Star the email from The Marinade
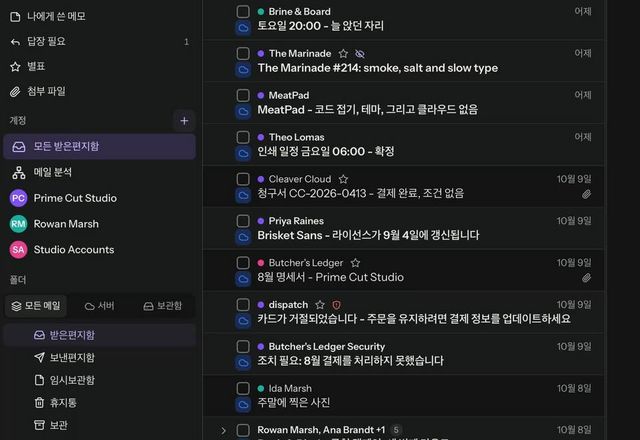Screen dimensions: 640x440 pyautogui.click(x=343, y=53)
